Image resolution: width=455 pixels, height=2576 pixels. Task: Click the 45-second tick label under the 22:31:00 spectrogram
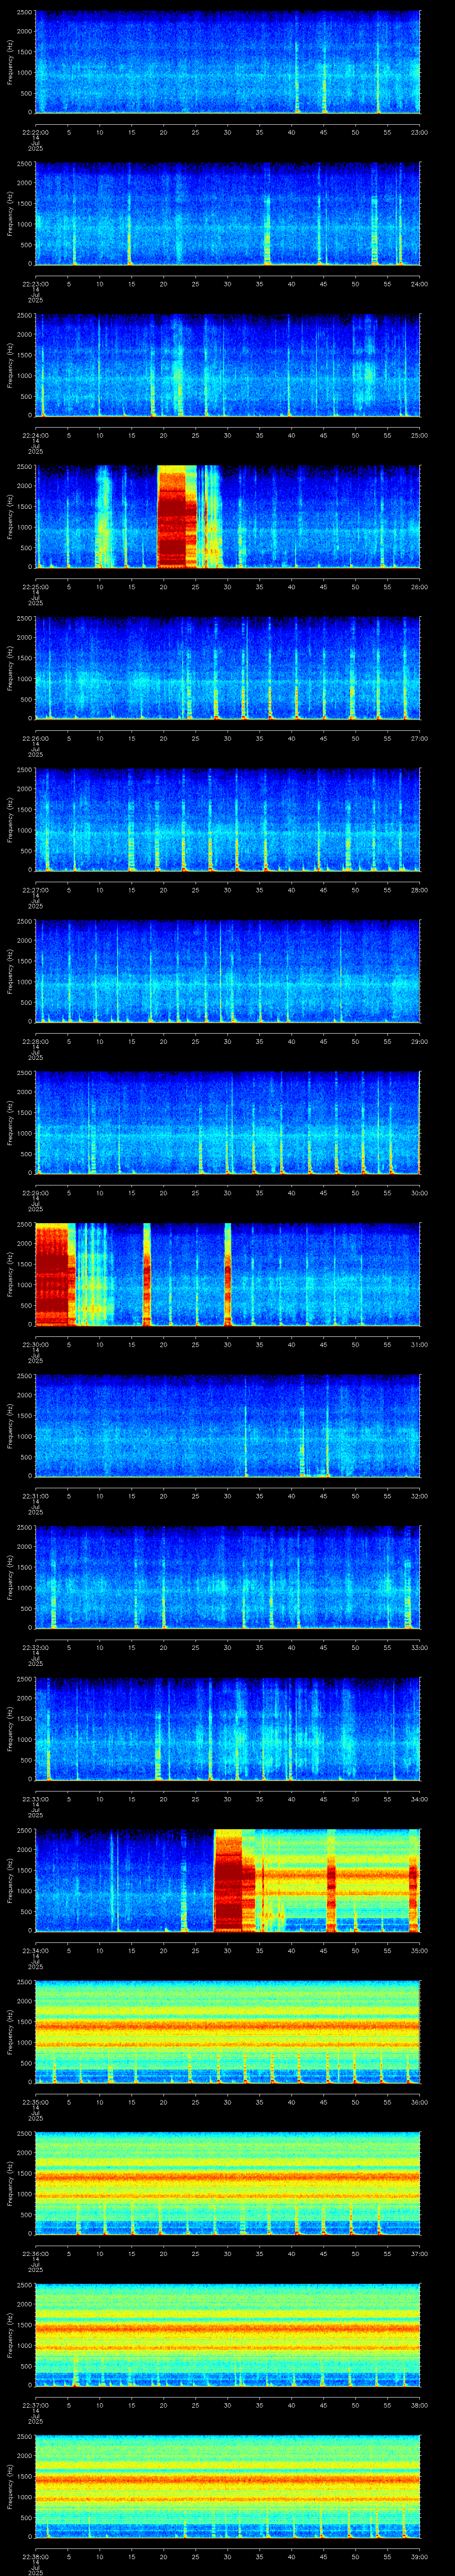[323, 1496]
